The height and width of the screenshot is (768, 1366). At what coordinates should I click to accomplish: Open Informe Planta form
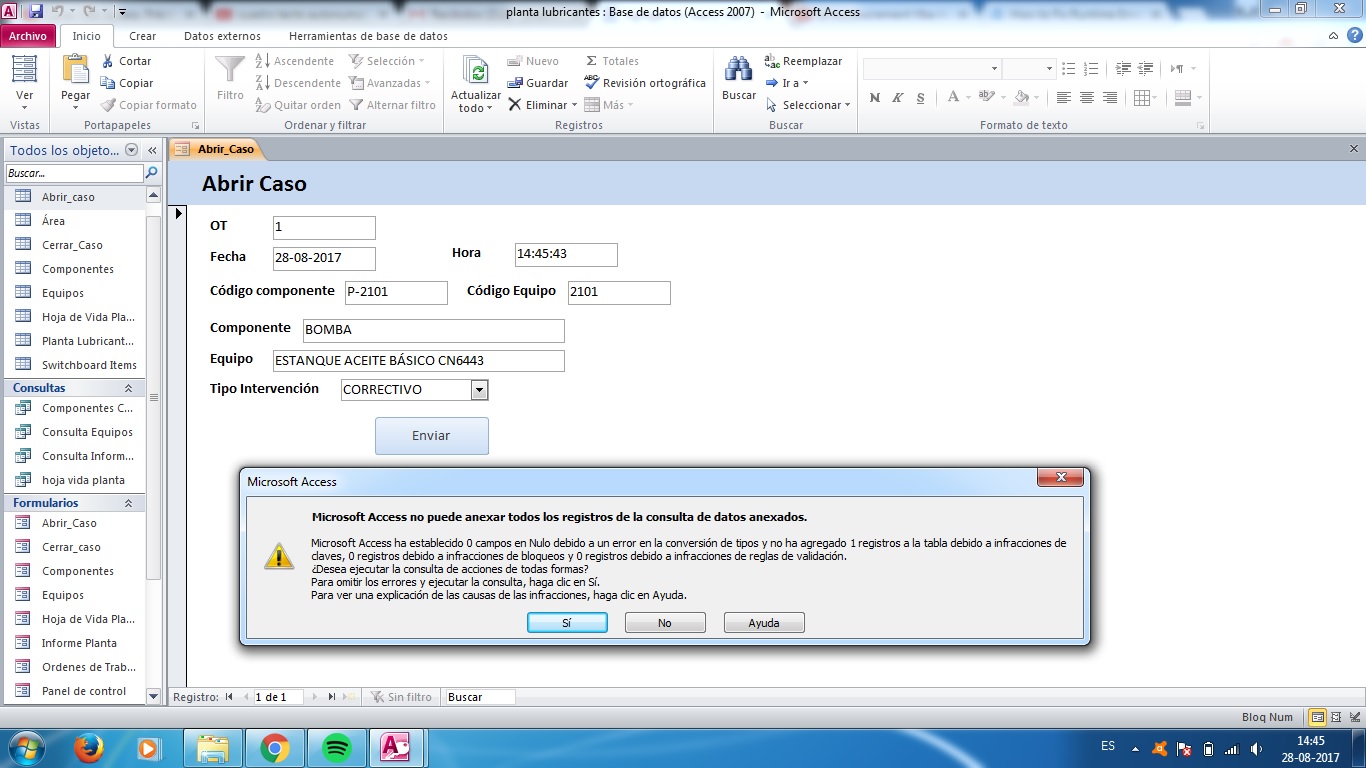pos(79,643)
